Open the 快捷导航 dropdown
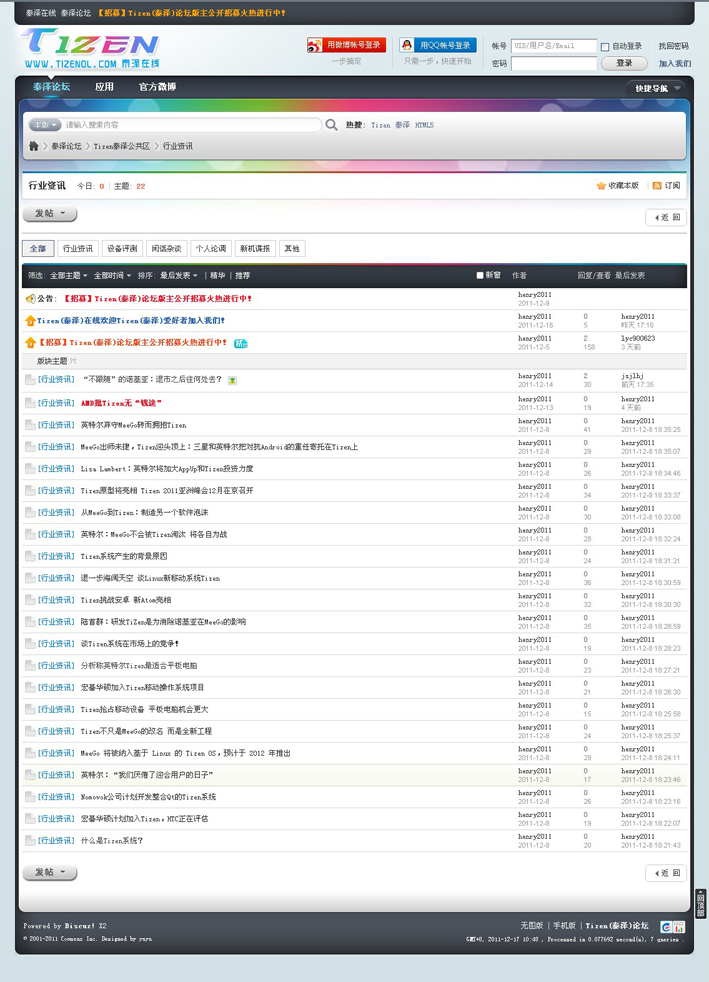The image size is (709, 982). (x=656, y=88)
